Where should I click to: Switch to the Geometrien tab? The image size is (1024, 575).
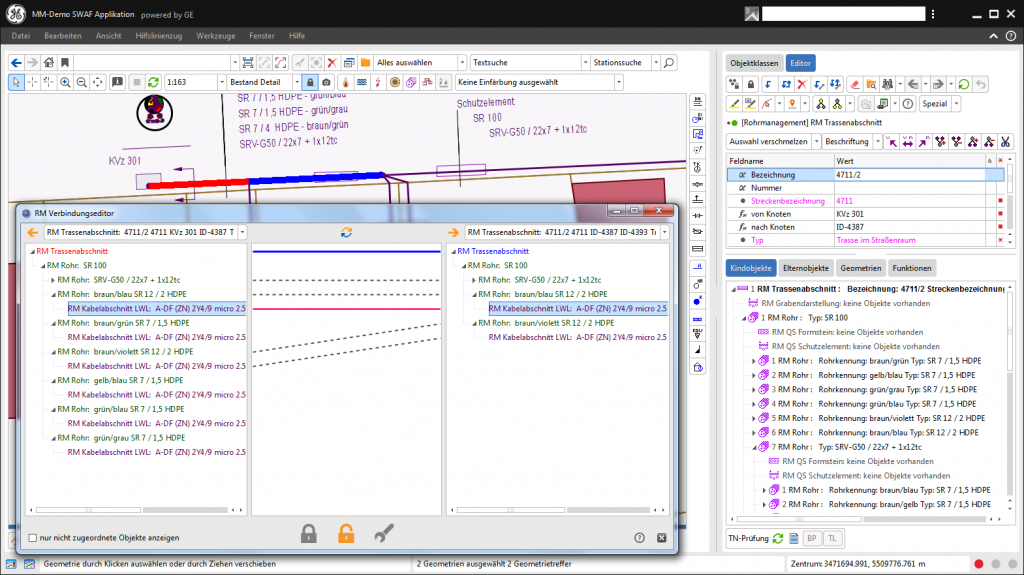[x=859, y=268]
